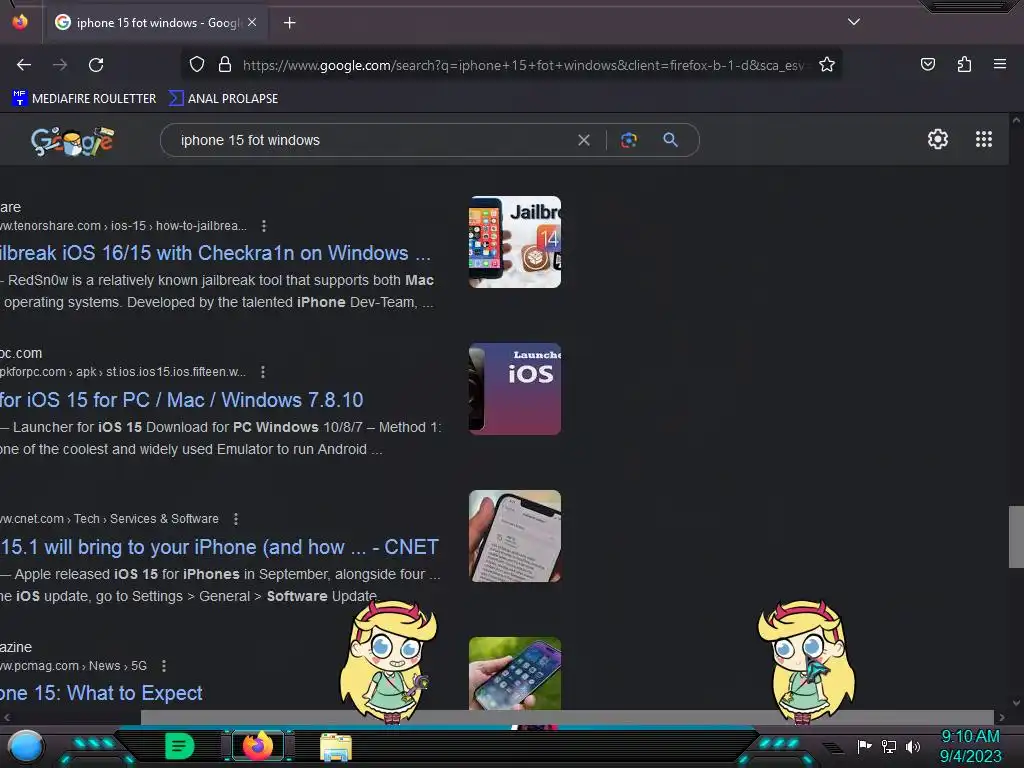This screenshot has height=768, width=1024.
Task: Reload the current page
Action: pyautogui.click(x=96, y=65)
